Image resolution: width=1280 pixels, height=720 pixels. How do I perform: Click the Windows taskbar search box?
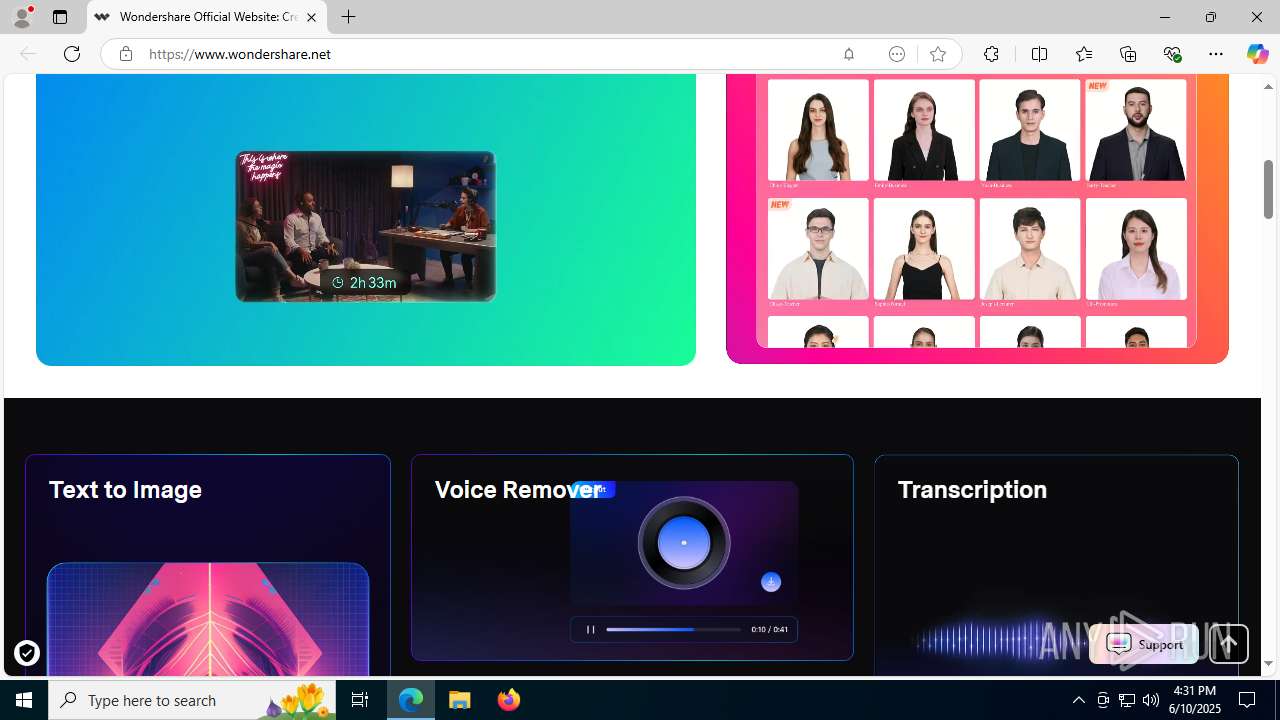(192, 700)
